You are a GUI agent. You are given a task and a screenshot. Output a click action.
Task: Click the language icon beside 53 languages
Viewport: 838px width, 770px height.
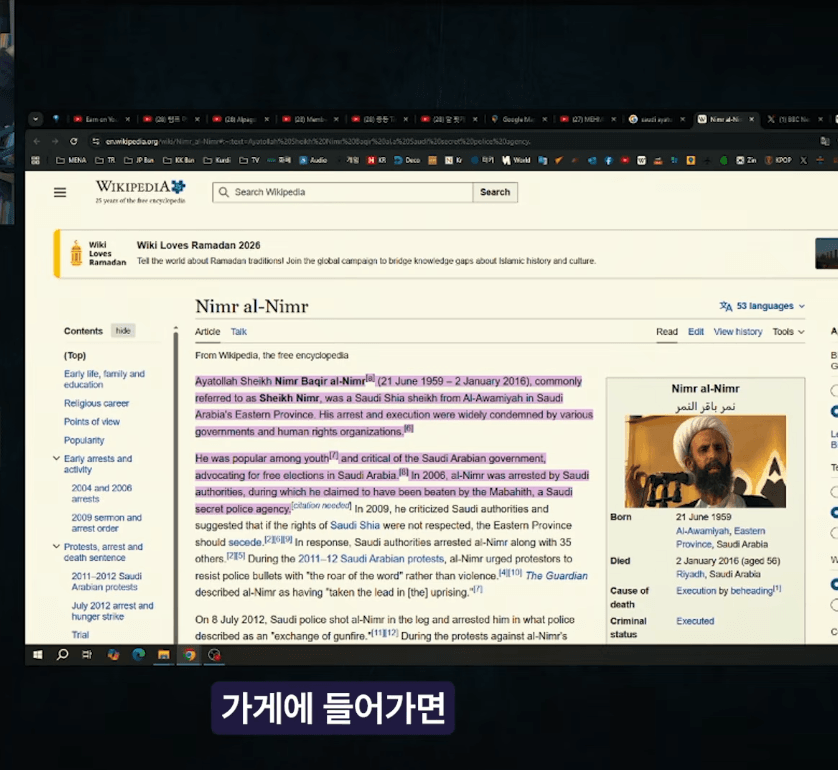(725, 306)
